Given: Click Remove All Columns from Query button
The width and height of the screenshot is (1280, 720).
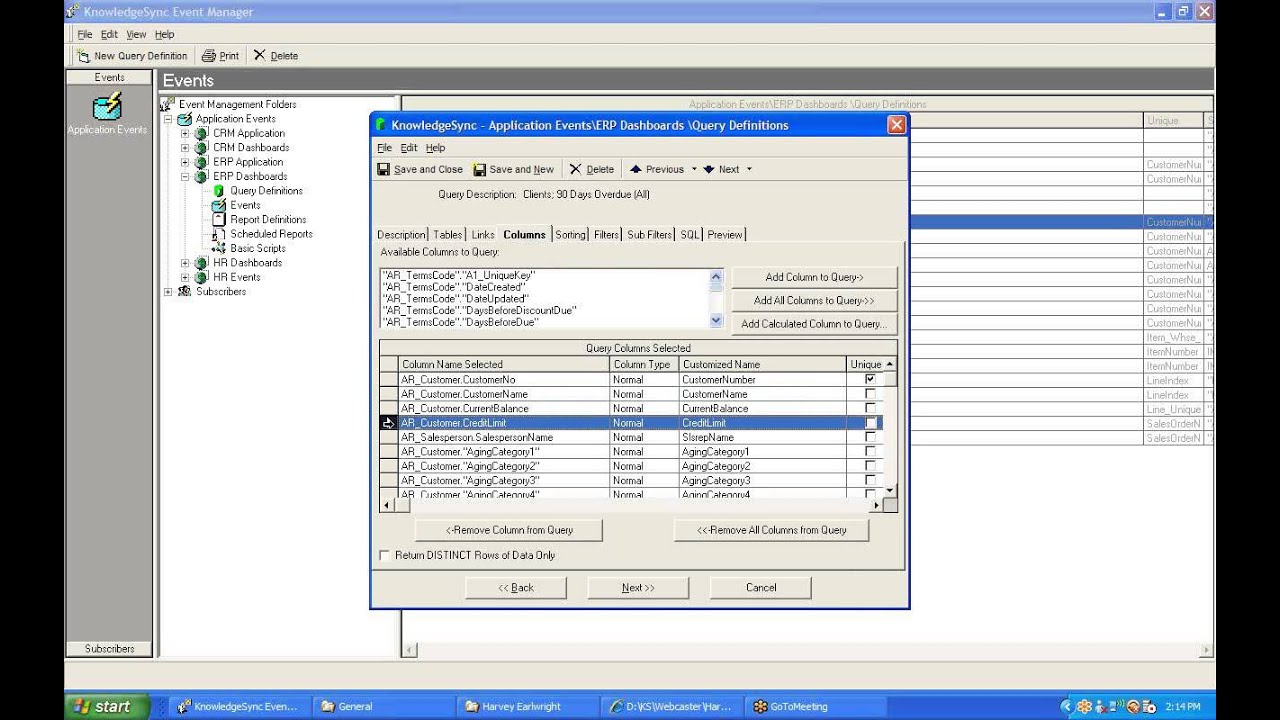Looking at the screenshot, I should [x=771, y=530].
